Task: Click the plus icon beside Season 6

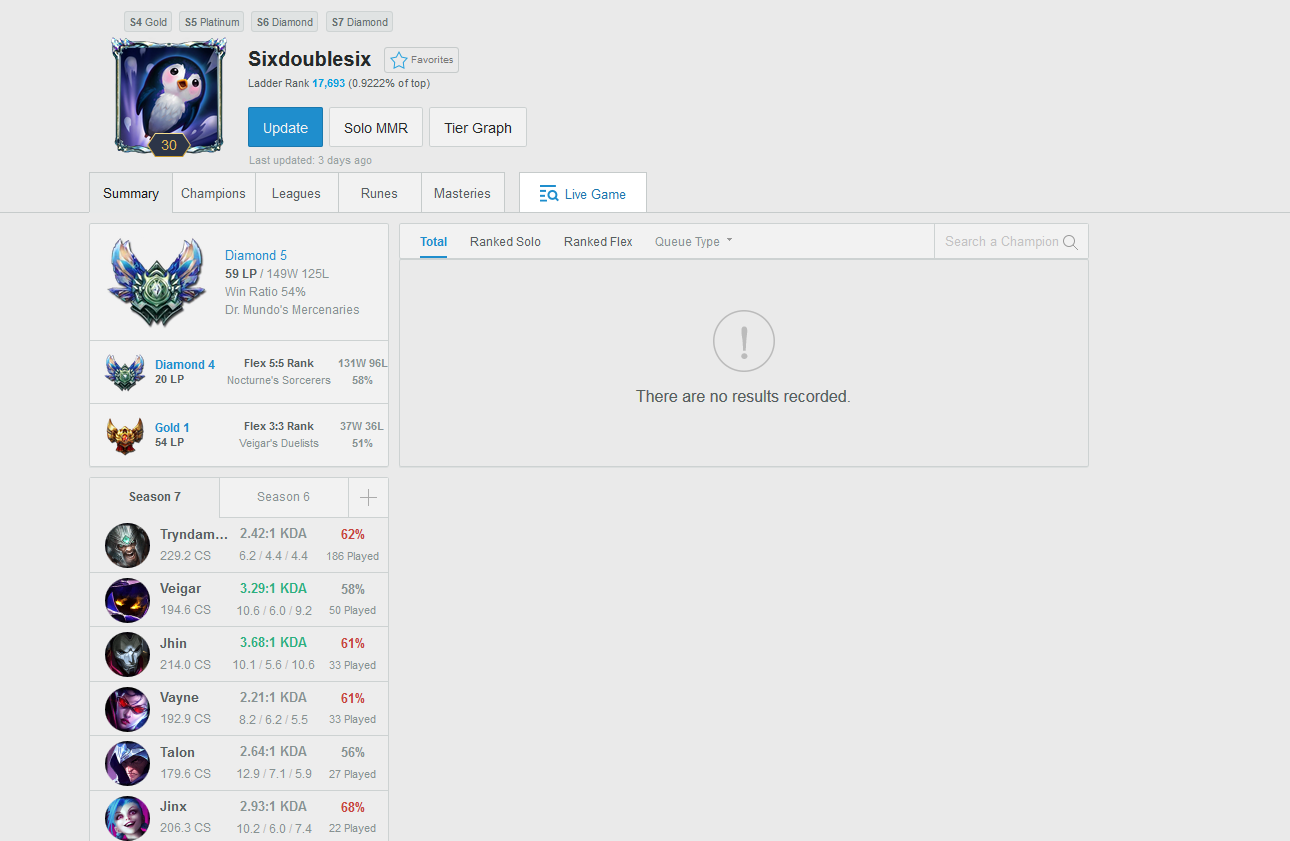Action: click(x=368, y=497)
